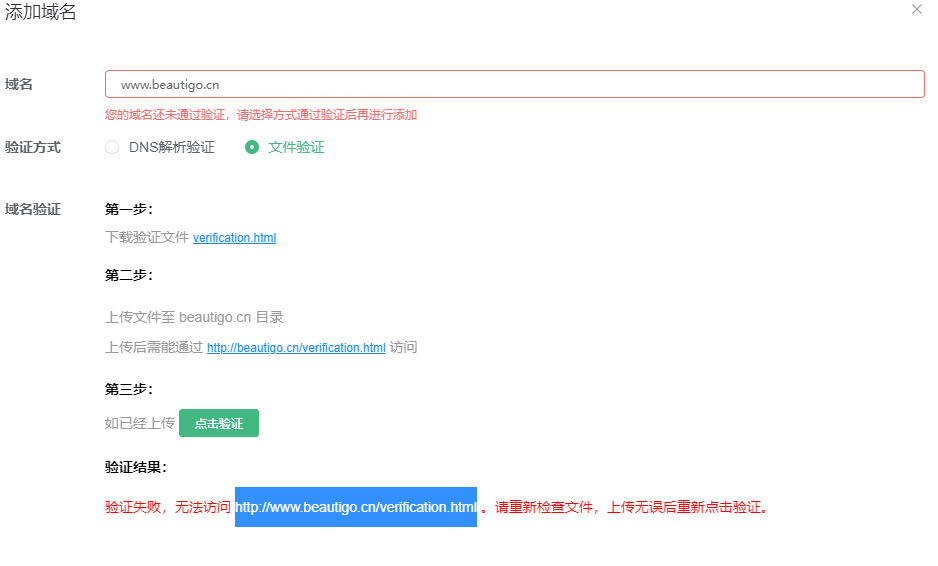Select the DNS解析验证 radio button
Image resolution: width=938 pixels, height=566 pixels.
click(113, 147)
